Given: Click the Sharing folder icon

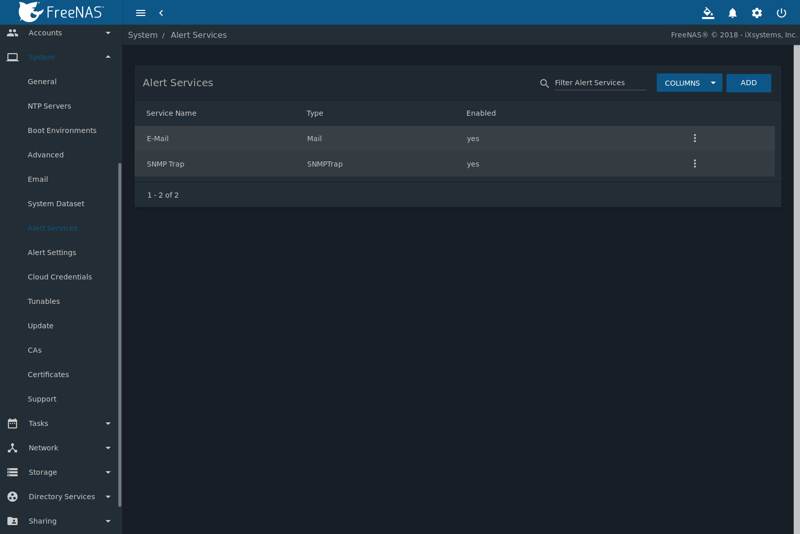Looking at the screenshot, I should 13,521.
